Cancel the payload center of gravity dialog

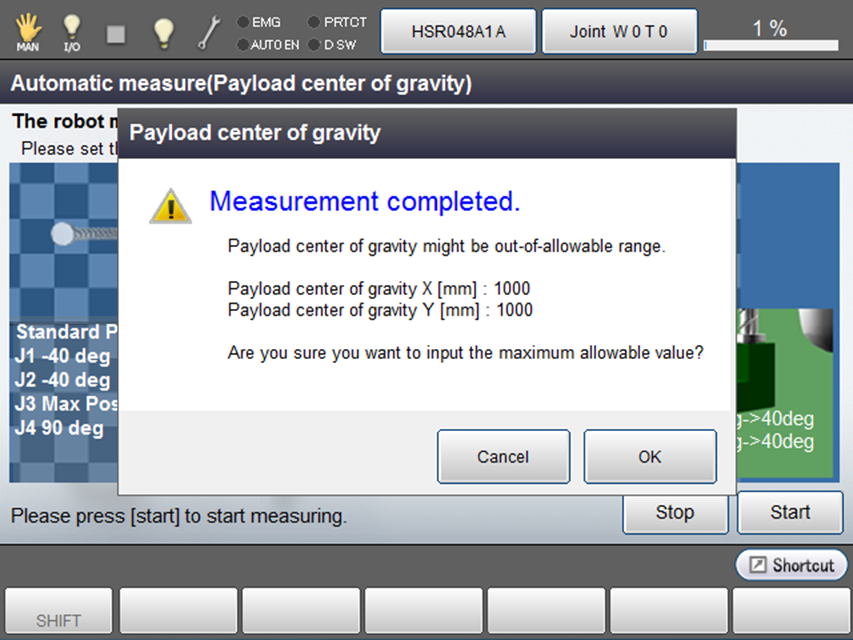click(503, 457)
